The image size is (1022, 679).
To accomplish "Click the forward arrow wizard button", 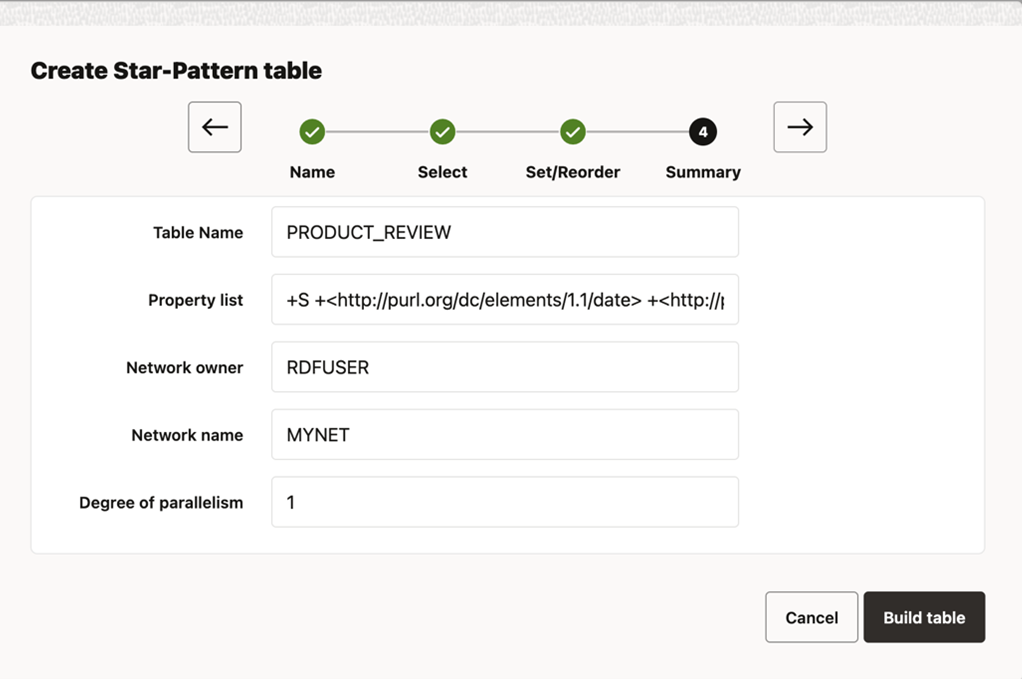I will click(x=799, y=127).
